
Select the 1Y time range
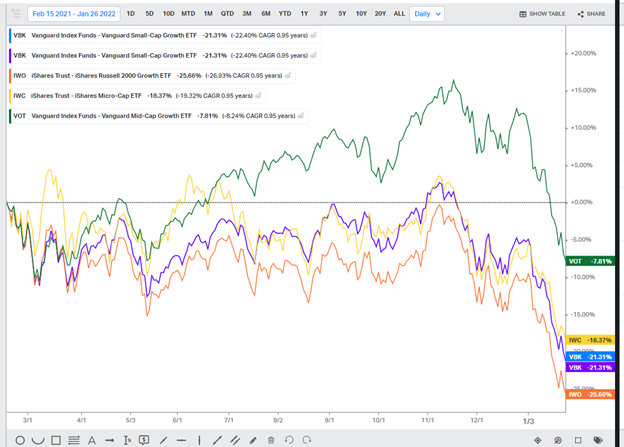[x=304, y=14]
